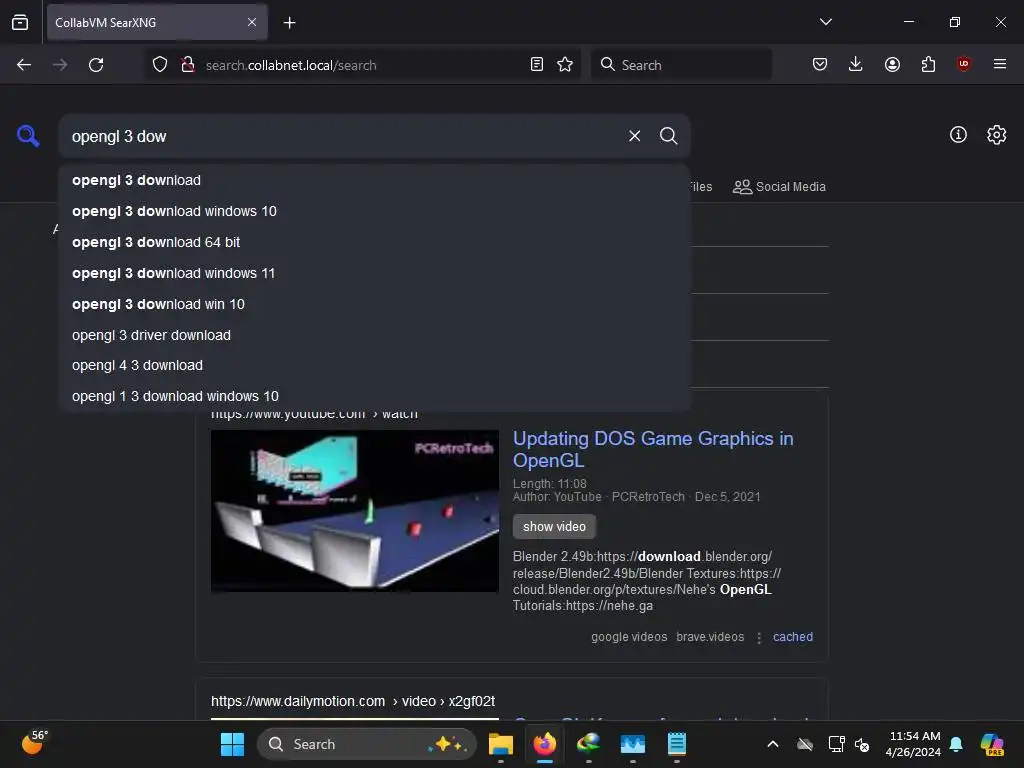
Task: Select 'opengl 3 driver download' suggestion
Action: (x=375, y=335)
